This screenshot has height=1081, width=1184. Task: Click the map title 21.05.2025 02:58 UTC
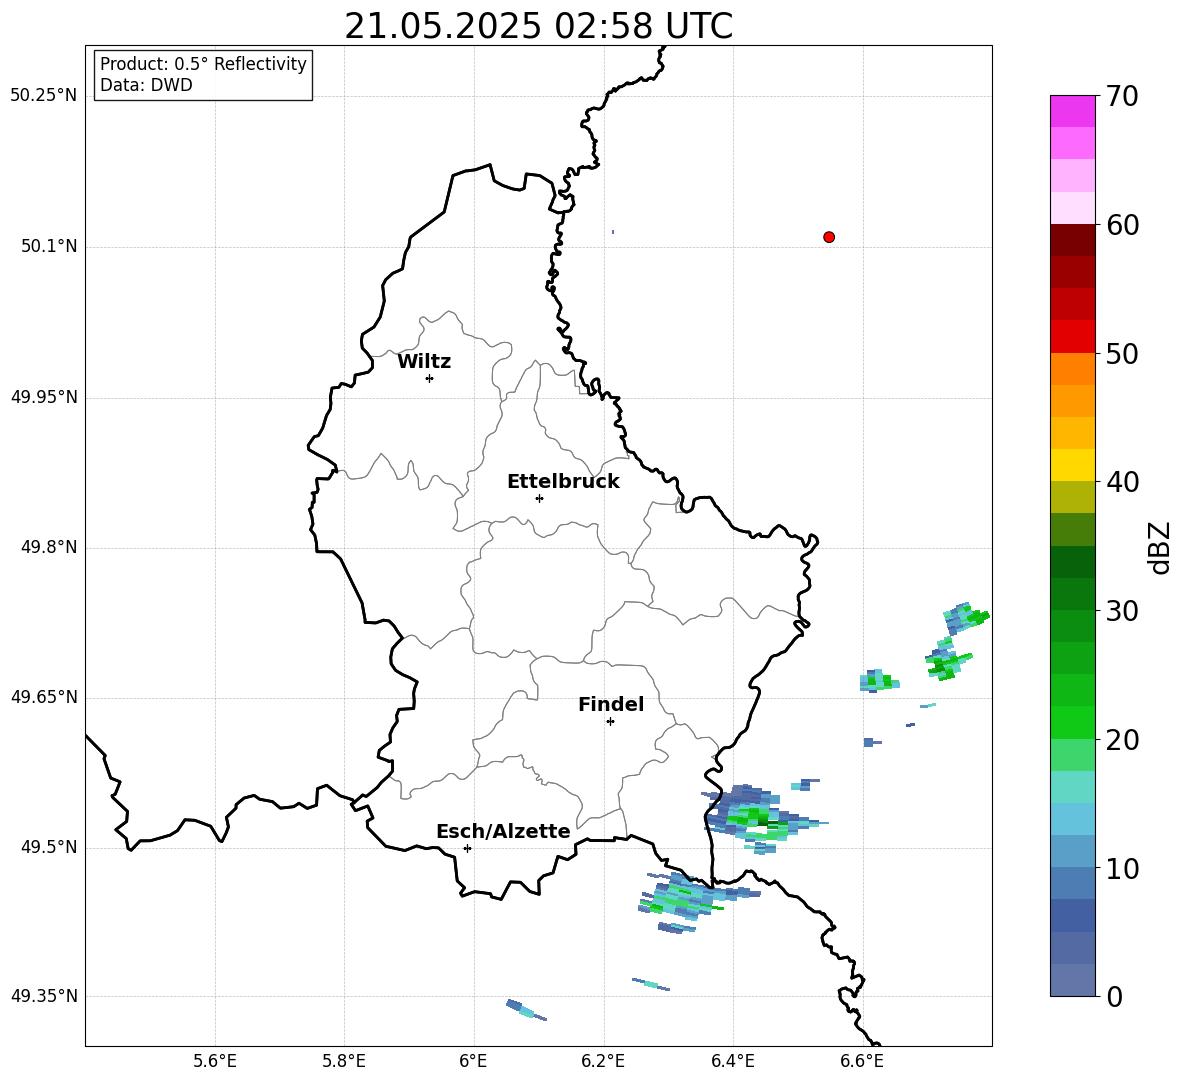pyautogui.click(x=538, y=26)
